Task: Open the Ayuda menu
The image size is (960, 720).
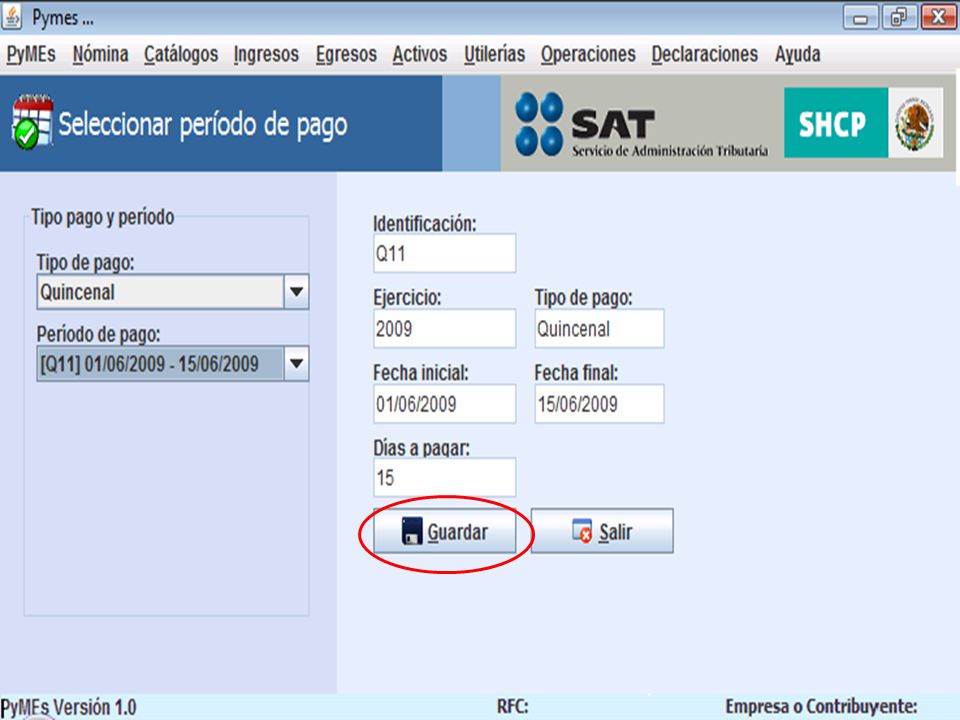Action: coord(798,54)
